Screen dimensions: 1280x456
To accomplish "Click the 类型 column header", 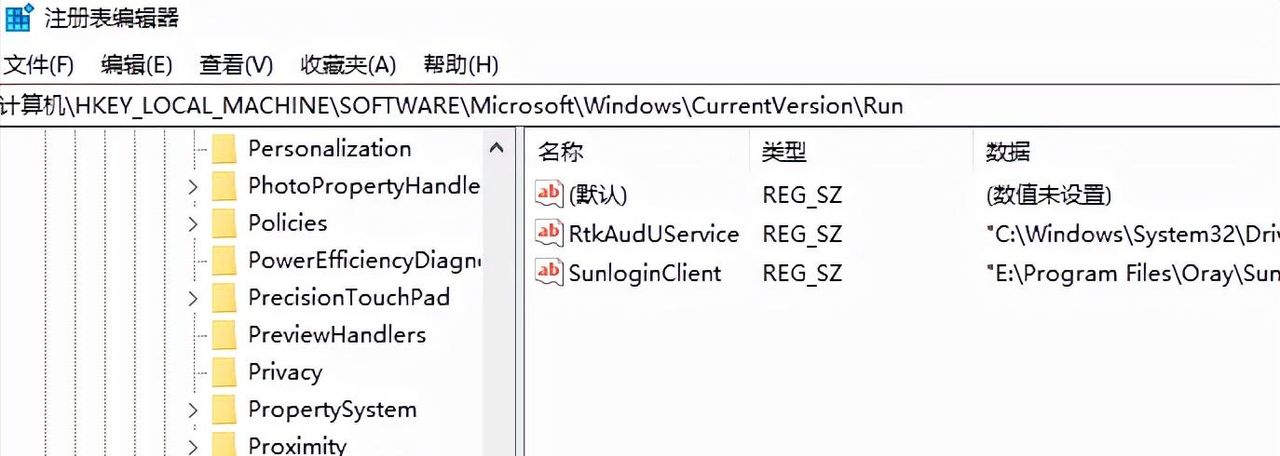I will (784, 152).
